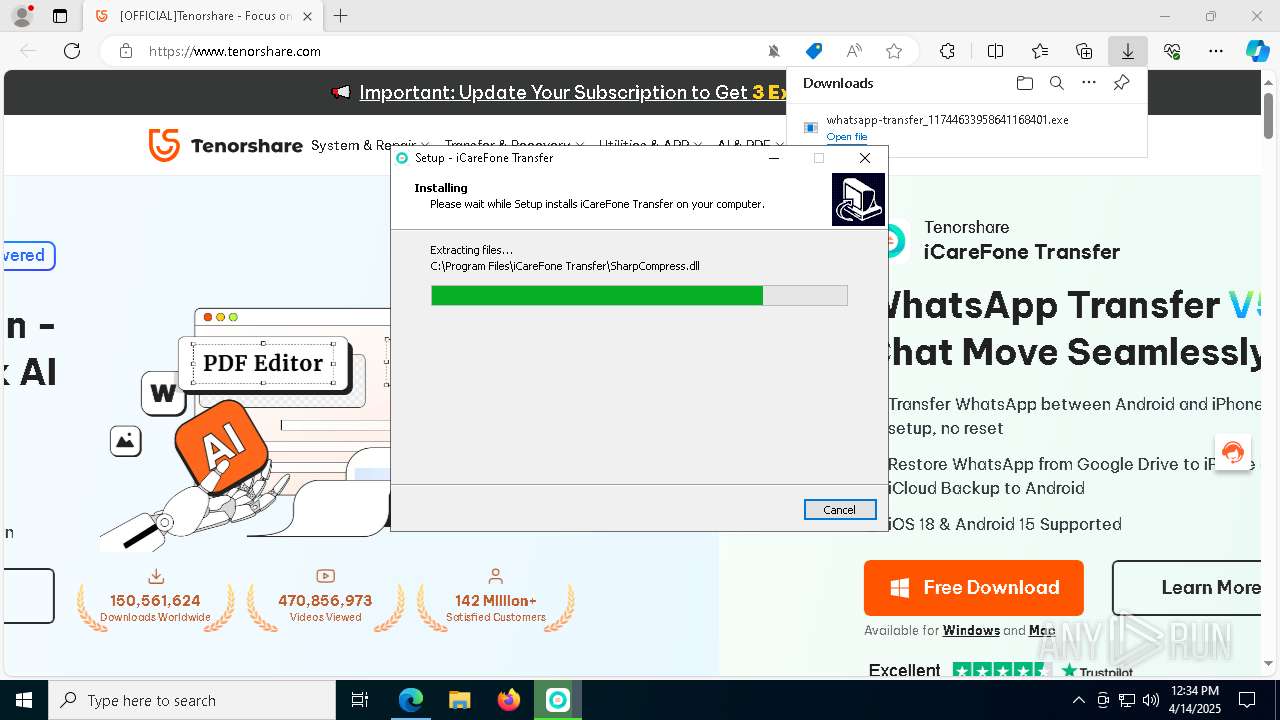Open browser Extensions puzzle icon
The image size is (1280, 720).
click(x=947, y=51)
